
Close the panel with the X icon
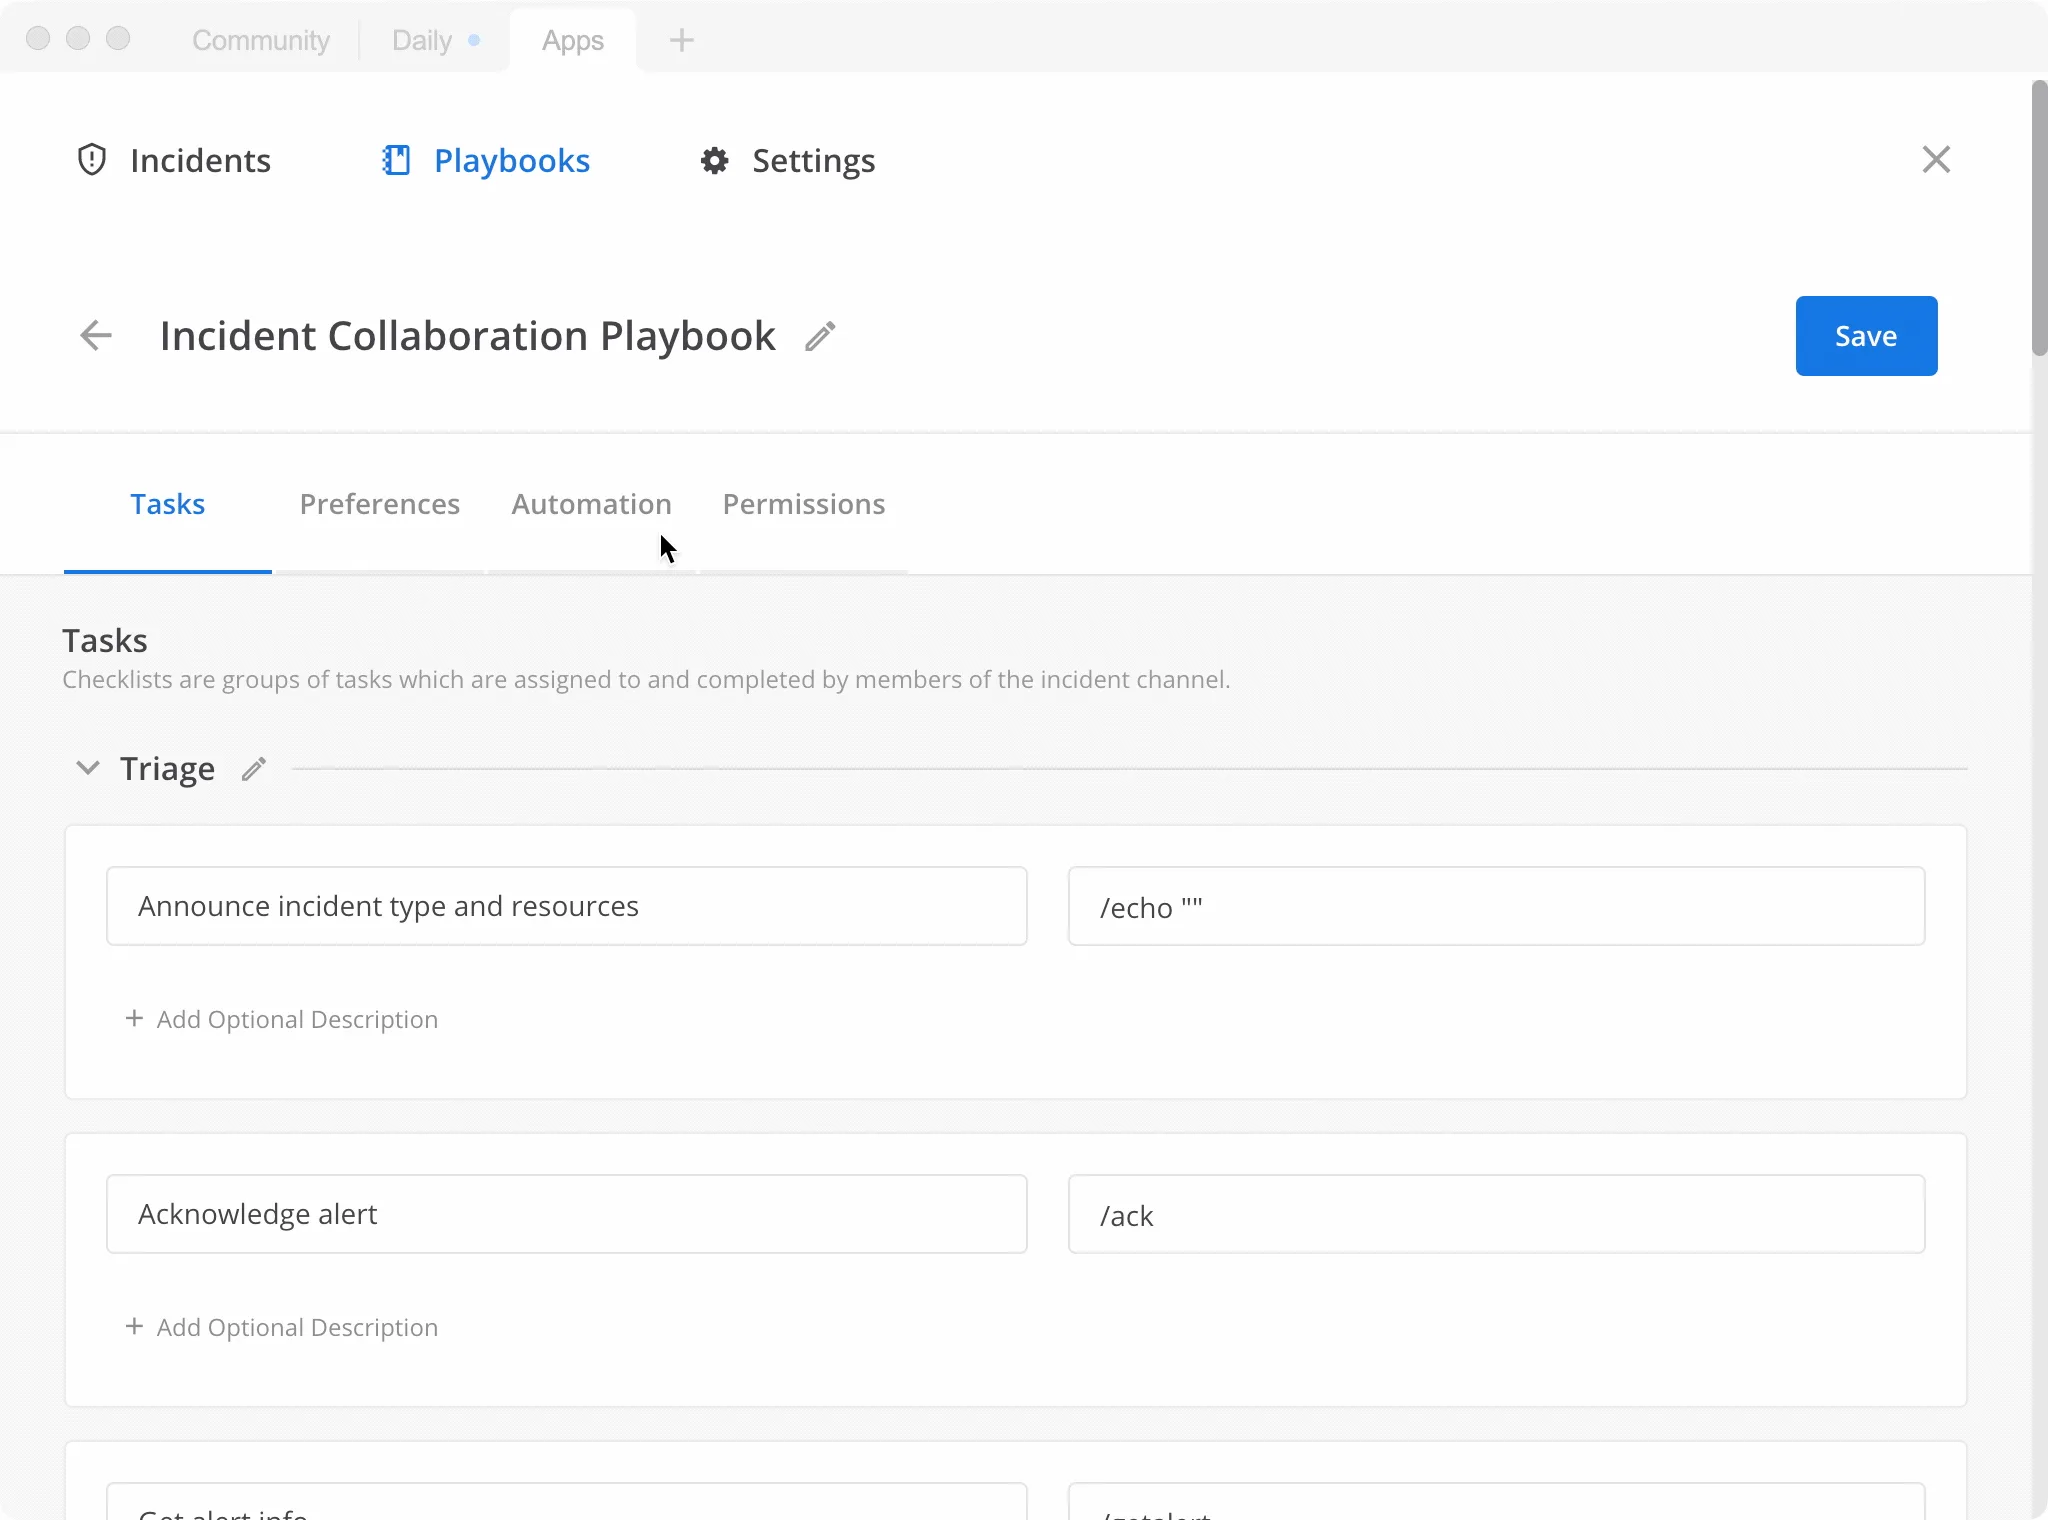pos(1936,159)
